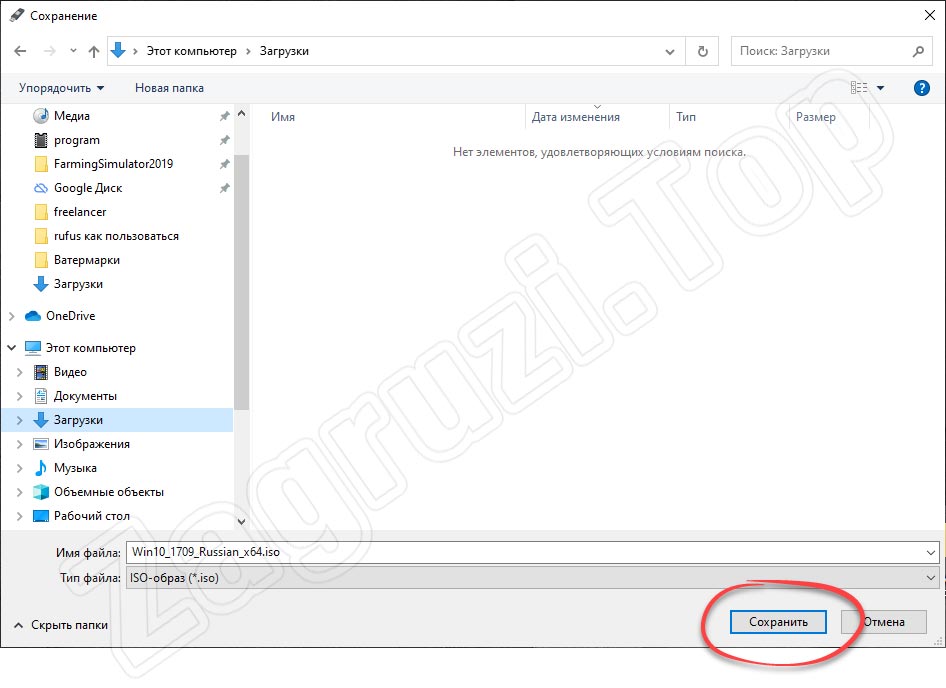Open the address bar history dropdown
946x688 pixels.
click(x=670, y=51)
